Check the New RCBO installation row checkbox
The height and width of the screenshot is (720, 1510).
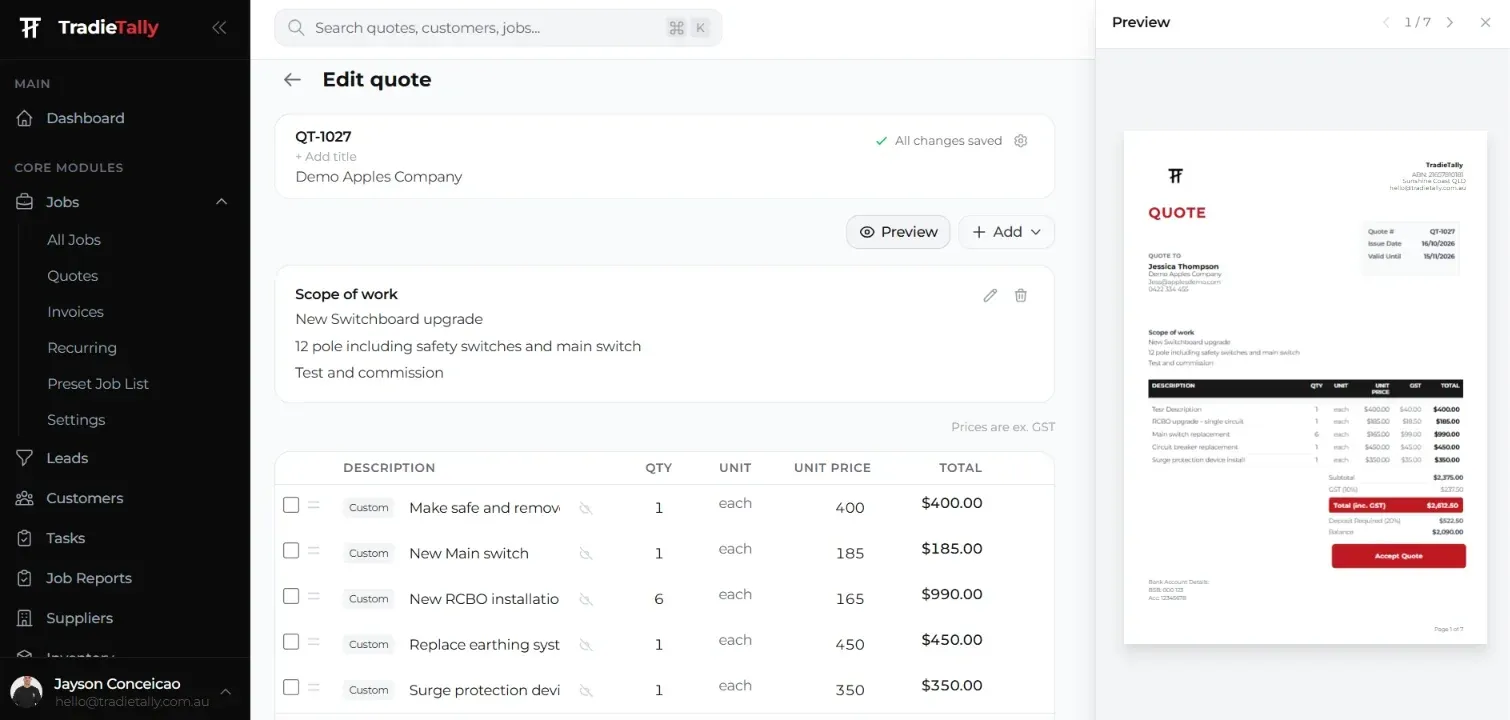(291, 596)
